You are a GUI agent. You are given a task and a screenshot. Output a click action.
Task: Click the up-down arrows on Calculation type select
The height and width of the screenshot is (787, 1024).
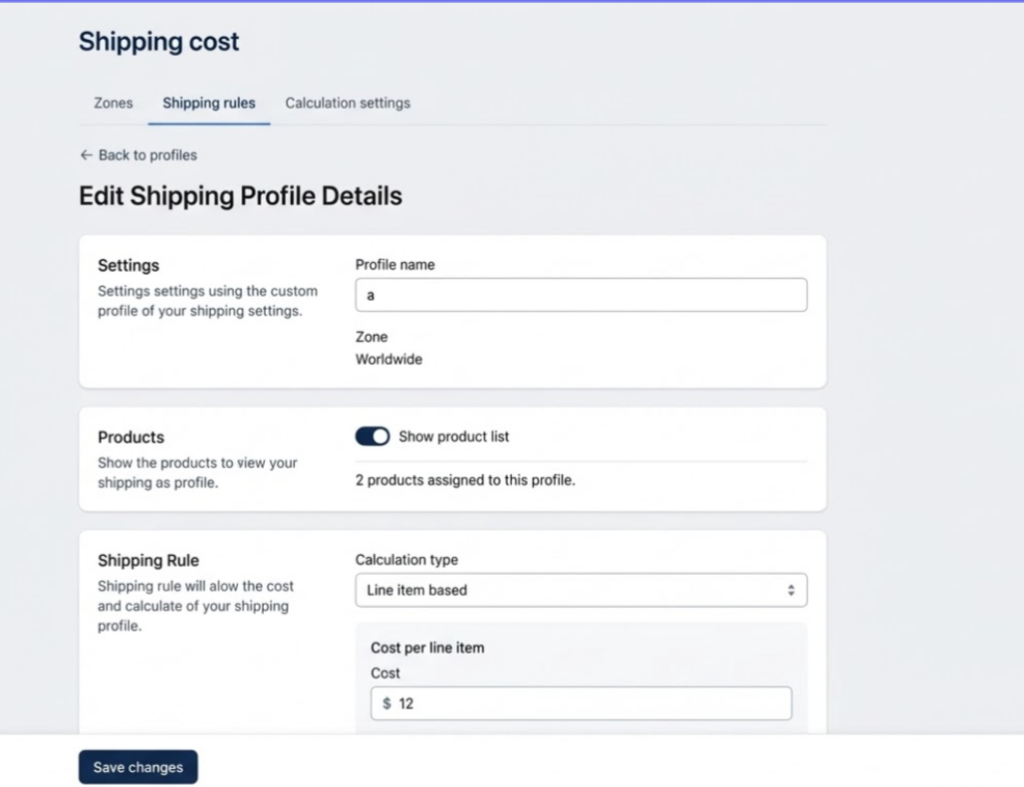pyautogui.click(x=790, y=590)
